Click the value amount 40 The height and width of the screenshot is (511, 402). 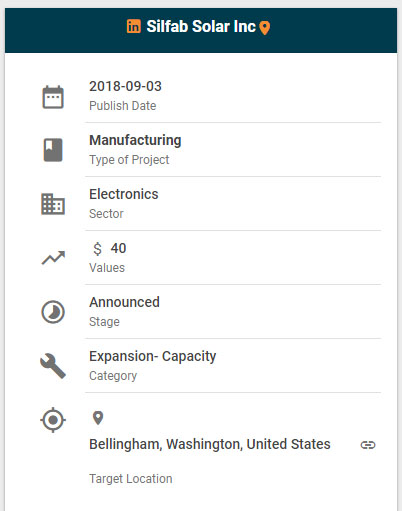[x=118, y=248]
